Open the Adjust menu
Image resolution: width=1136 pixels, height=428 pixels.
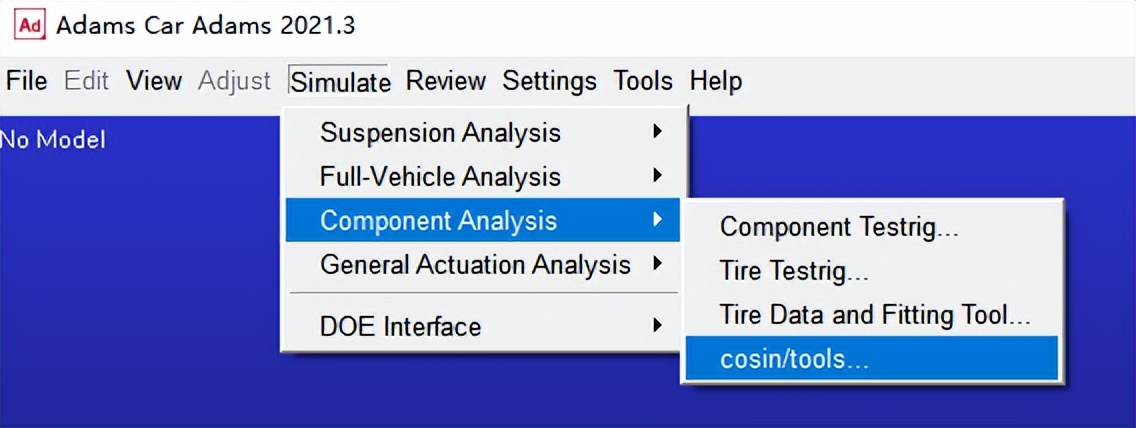point(234,81)
